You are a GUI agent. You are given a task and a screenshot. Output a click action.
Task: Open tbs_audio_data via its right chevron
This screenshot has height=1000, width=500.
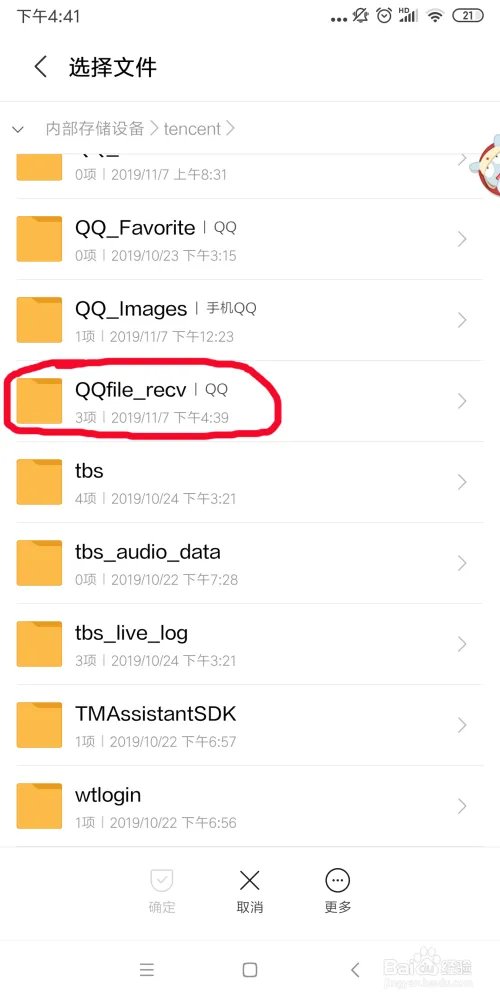point(462,563)
